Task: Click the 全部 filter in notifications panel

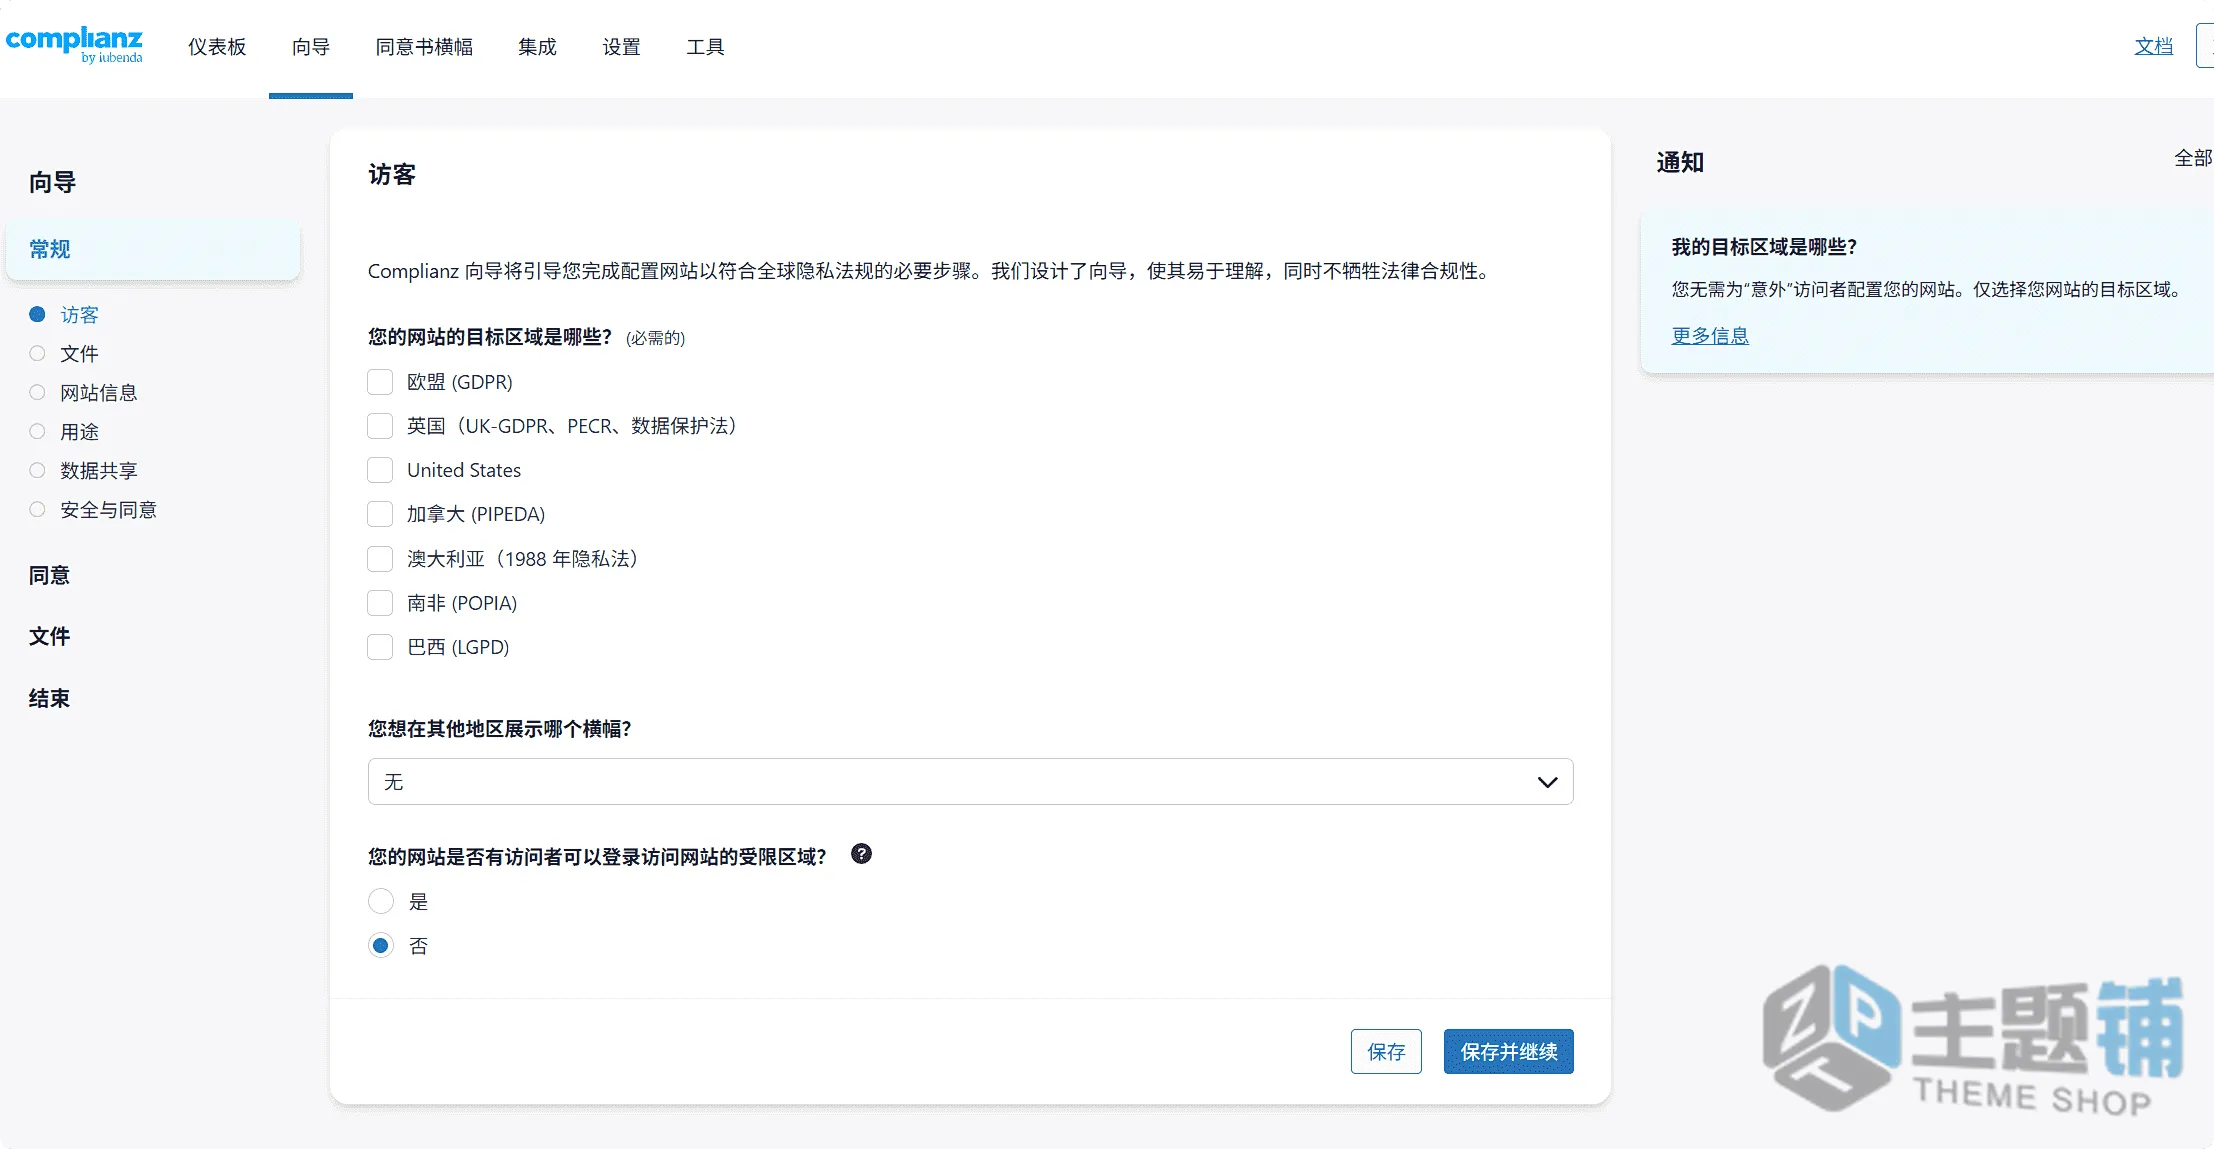Action: [x=2192, y=158]
